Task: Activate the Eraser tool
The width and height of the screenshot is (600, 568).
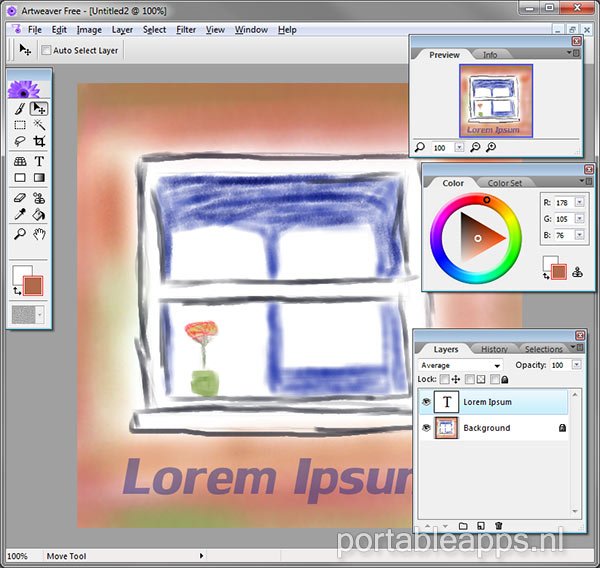Action: (x=20, y=197)
